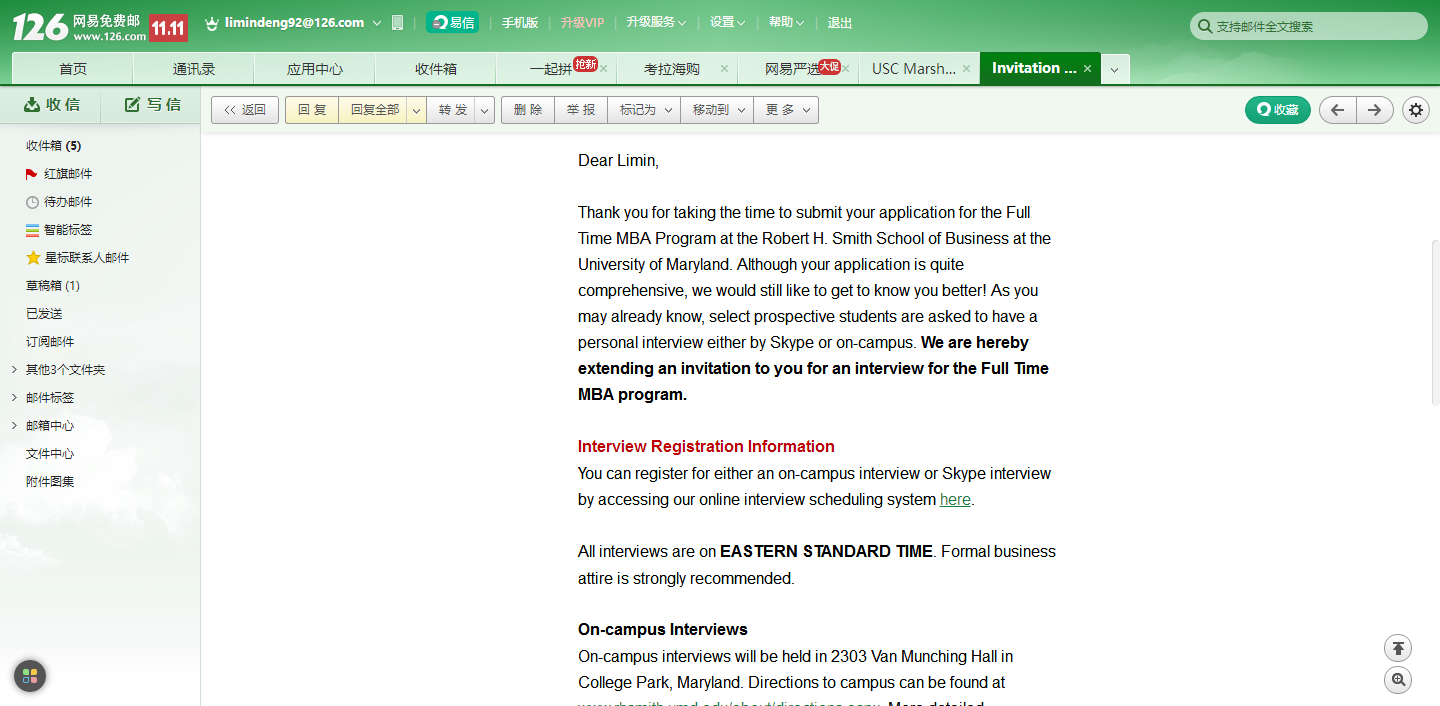
Task: Open the 更多 more actions dropdown
Action: click(x=786, y=110)
